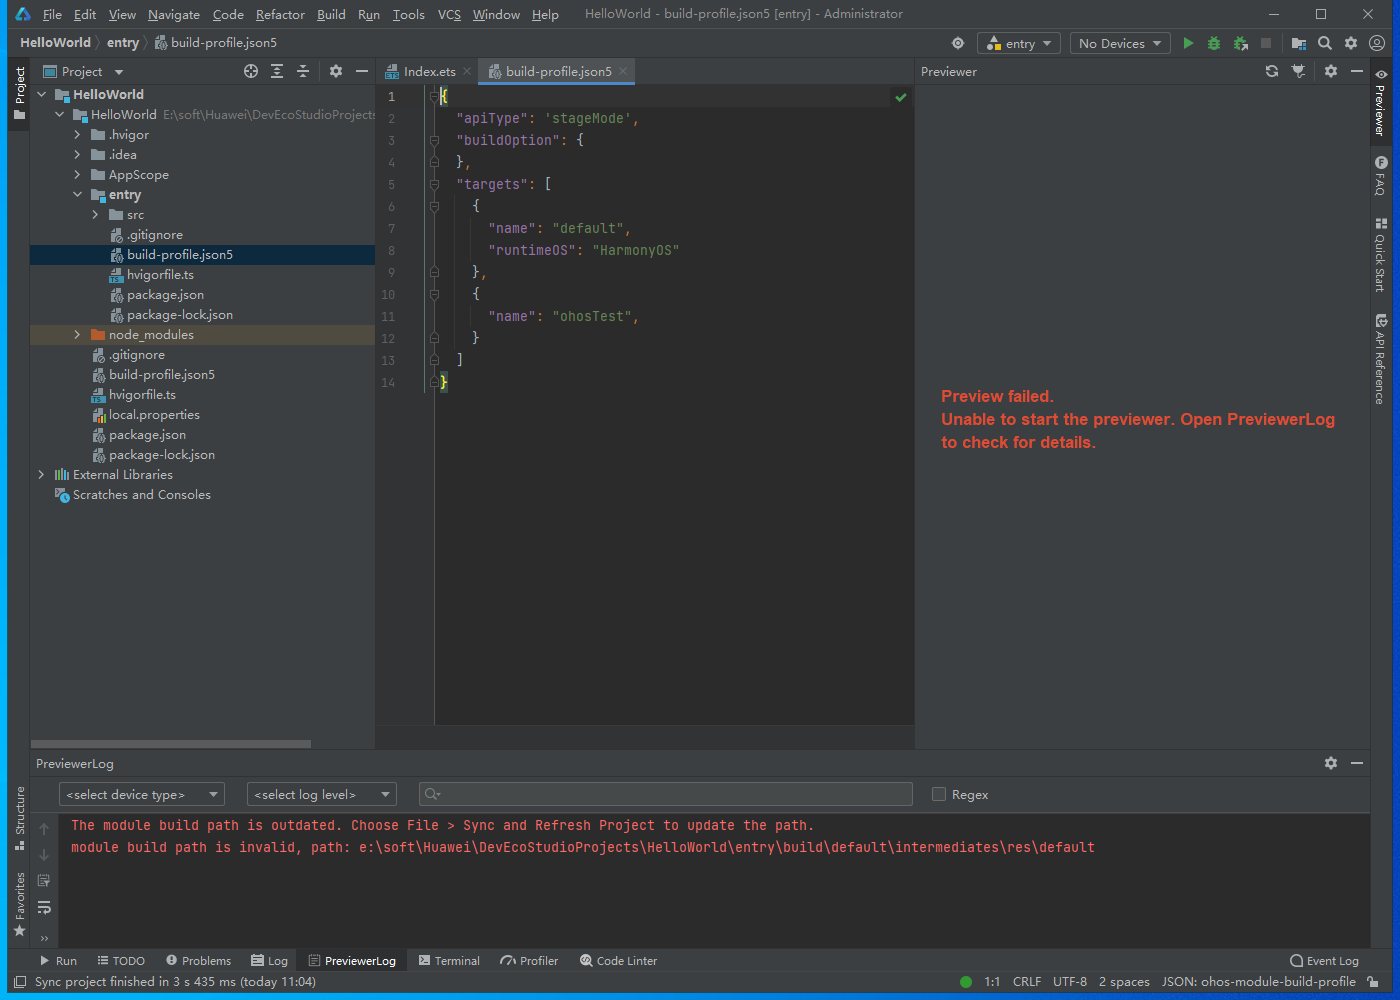Click the 2 spaces indent status item
Screen dimensions: 1400x1000
click(x=1124, y=982)
